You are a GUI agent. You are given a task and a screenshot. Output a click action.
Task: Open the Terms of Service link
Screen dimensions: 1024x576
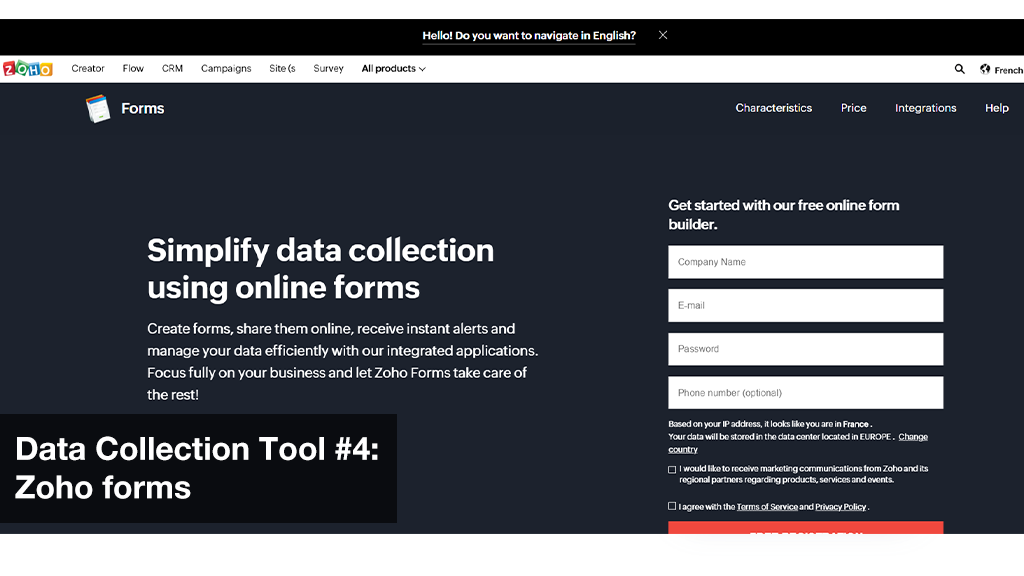pyautogui.click(x=767, y=507)
